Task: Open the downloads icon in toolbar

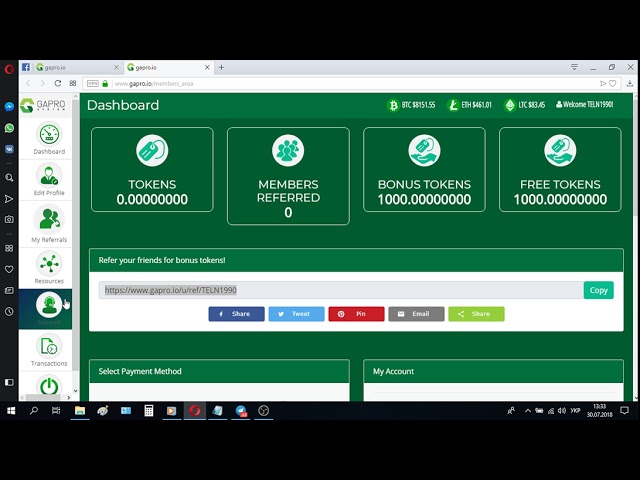Action: (x=630, y=83)
